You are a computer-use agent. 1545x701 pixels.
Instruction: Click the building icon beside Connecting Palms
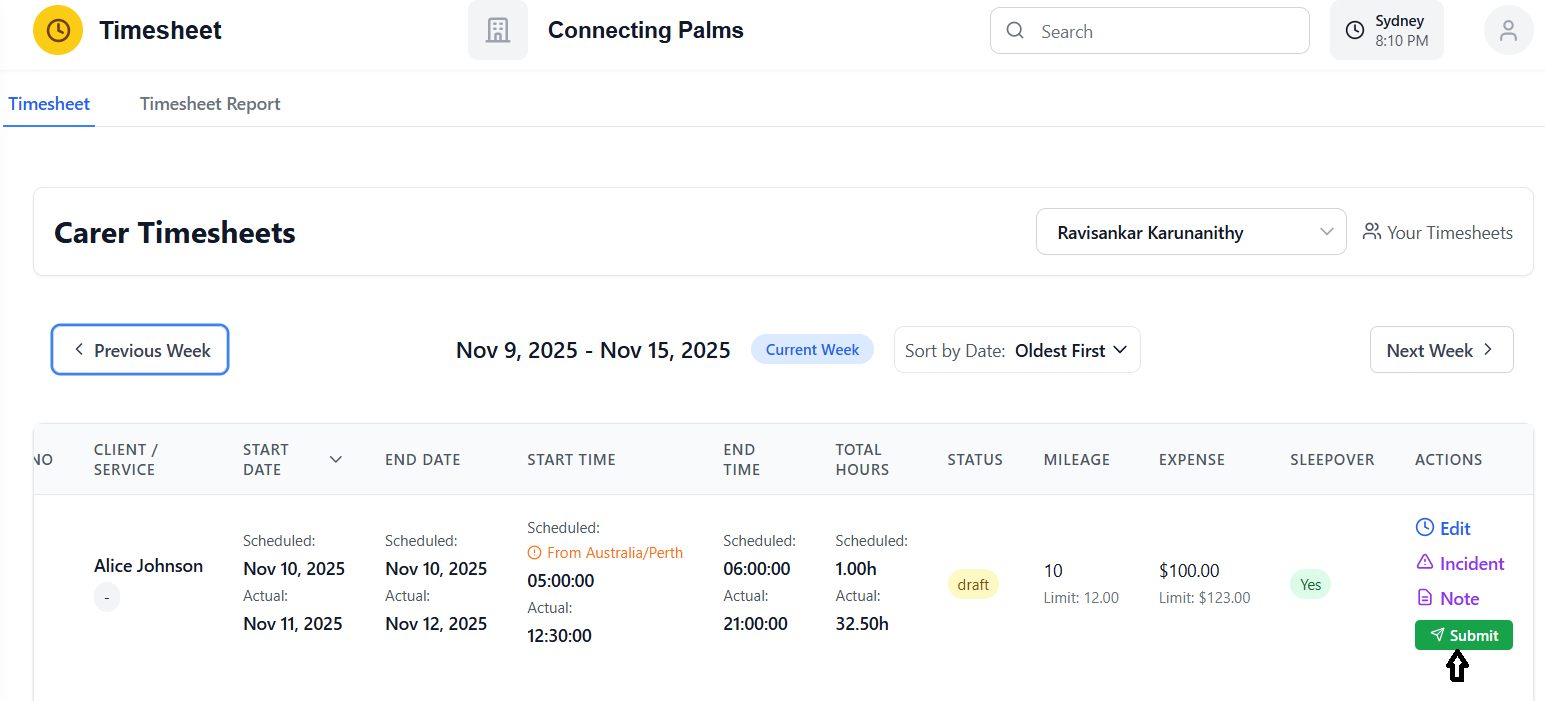[497, 30]
